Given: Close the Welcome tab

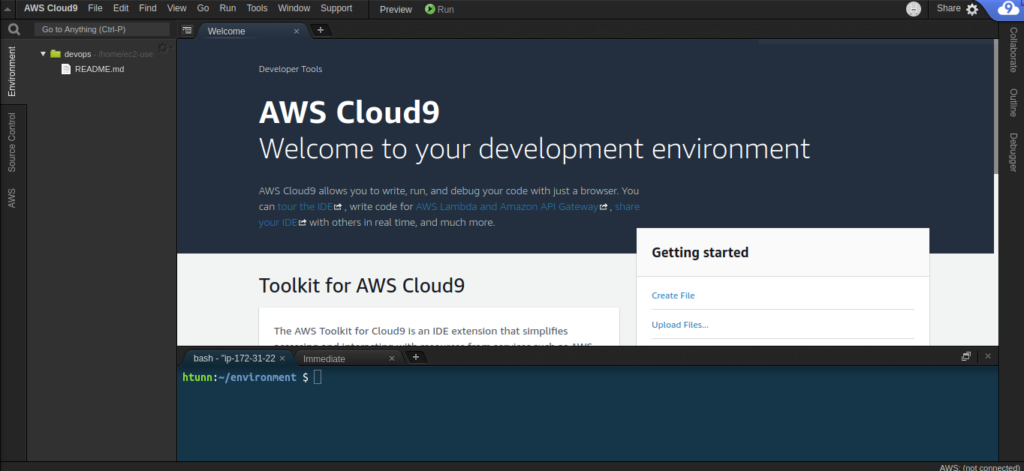Looking at the screenshot, I should tap(296, 31).
